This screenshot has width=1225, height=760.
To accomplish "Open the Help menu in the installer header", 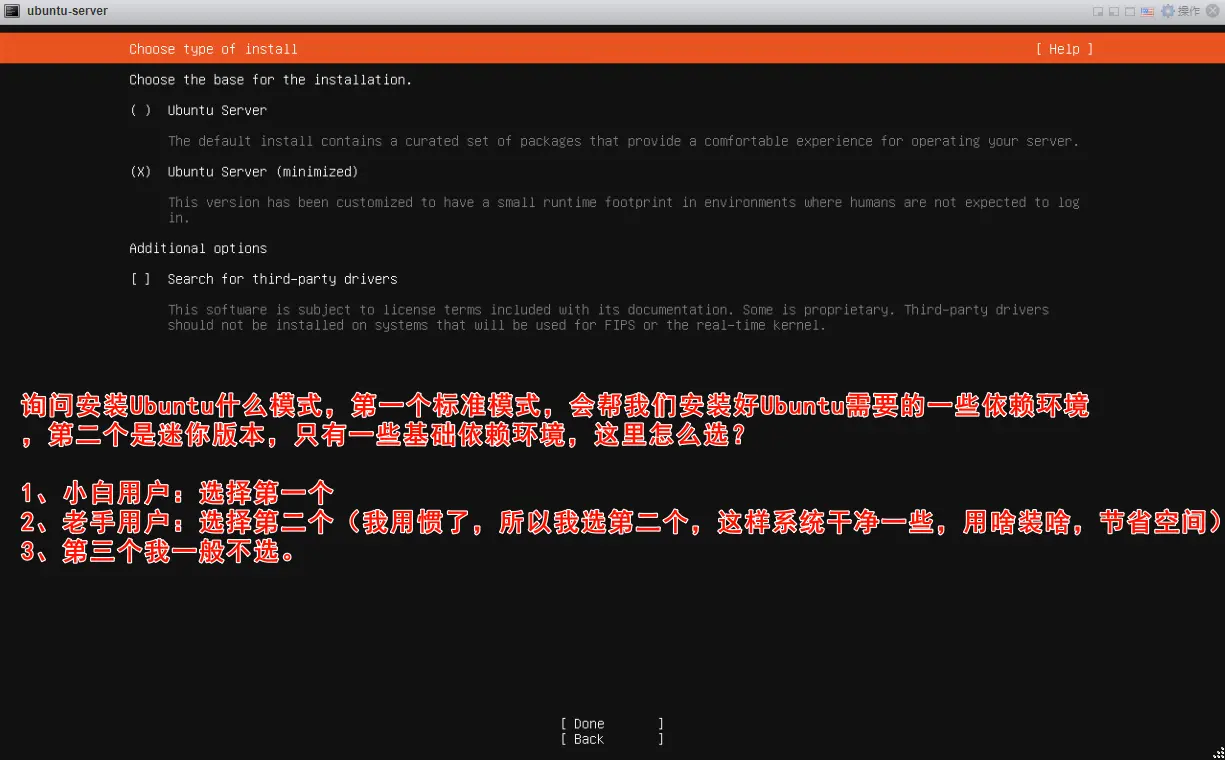I will pos(1064,49).
